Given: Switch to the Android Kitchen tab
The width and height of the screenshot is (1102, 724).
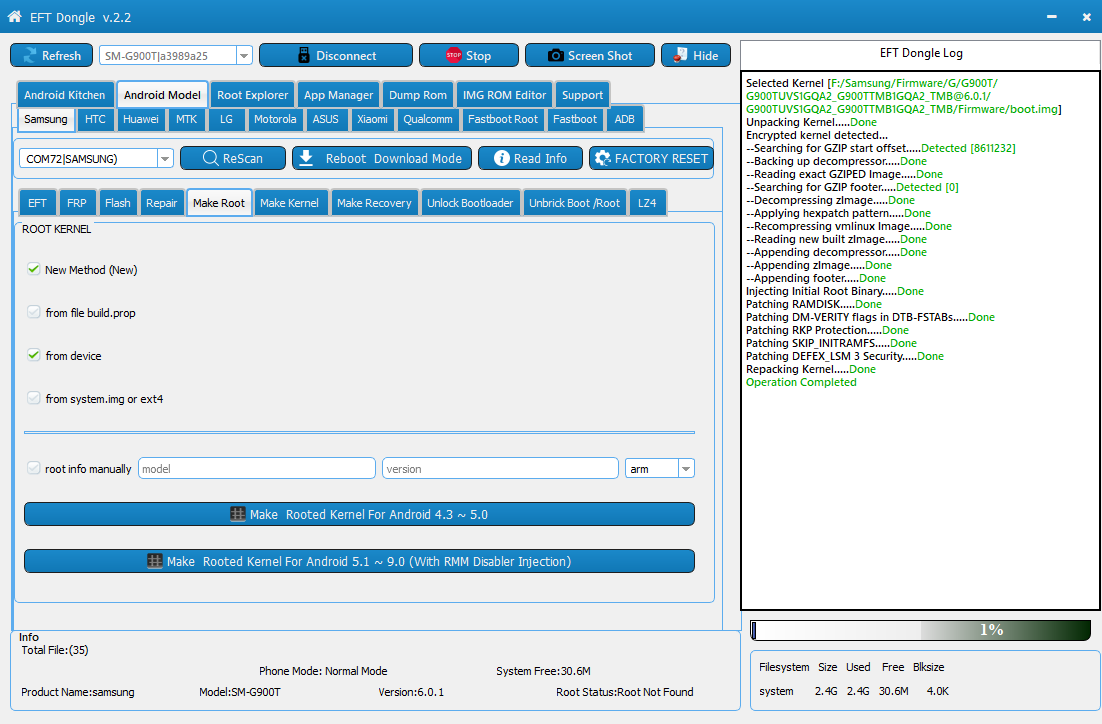Looking at the screenshot, I should [x=65, y=95].
